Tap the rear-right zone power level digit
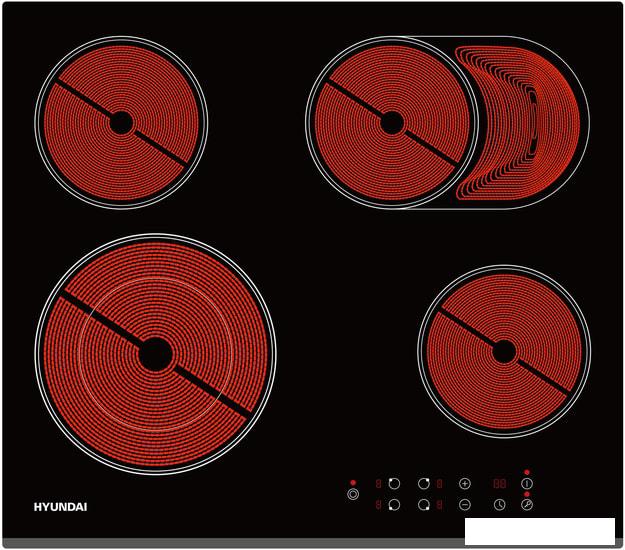 pos(439,484)
